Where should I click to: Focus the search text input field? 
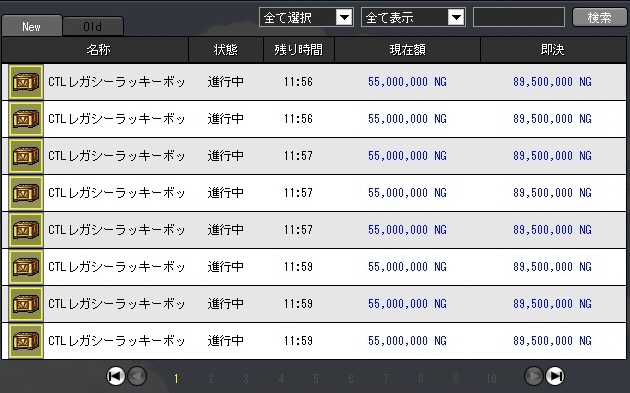[519, 17]
